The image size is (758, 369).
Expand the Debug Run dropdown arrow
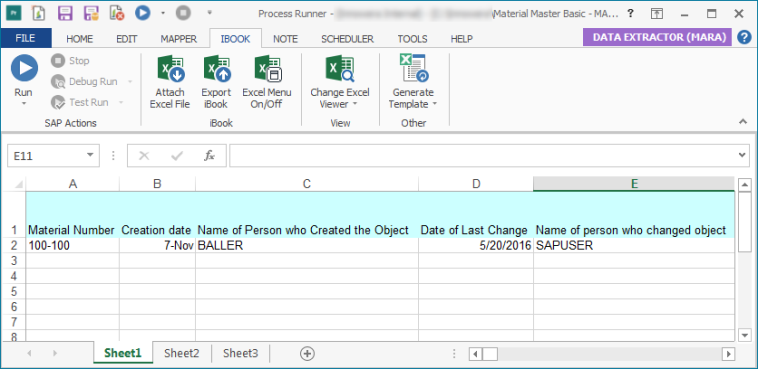tap(130, 82)
